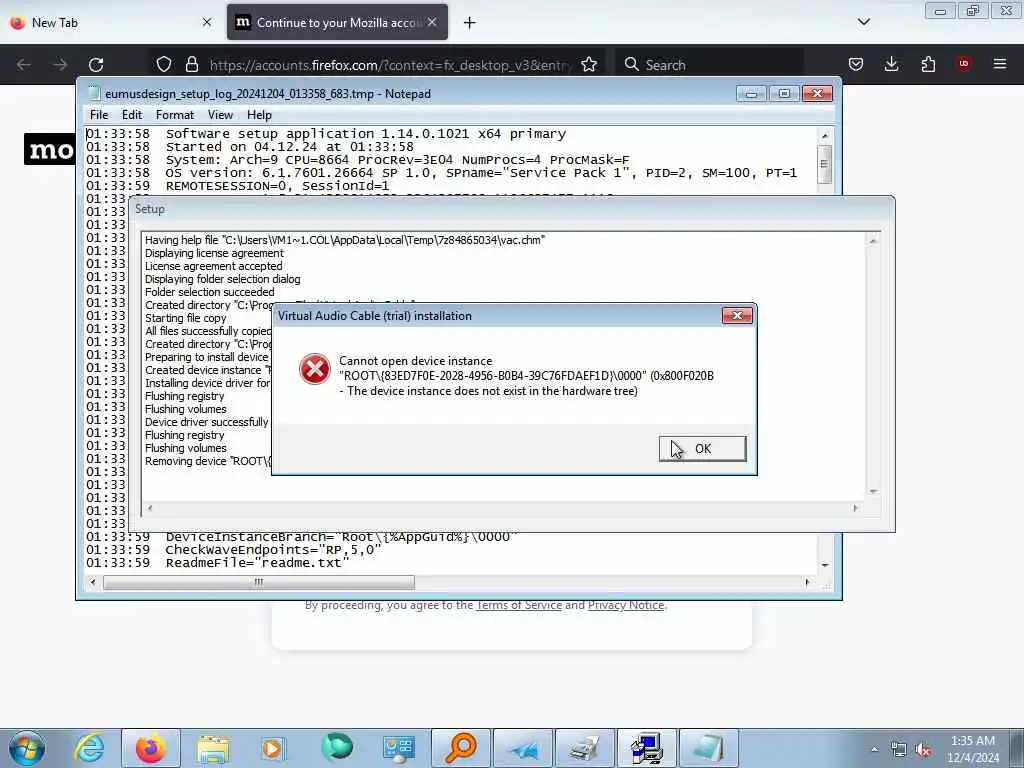
Task: Close the Mozilla account tab
Action: pos(432,22)
